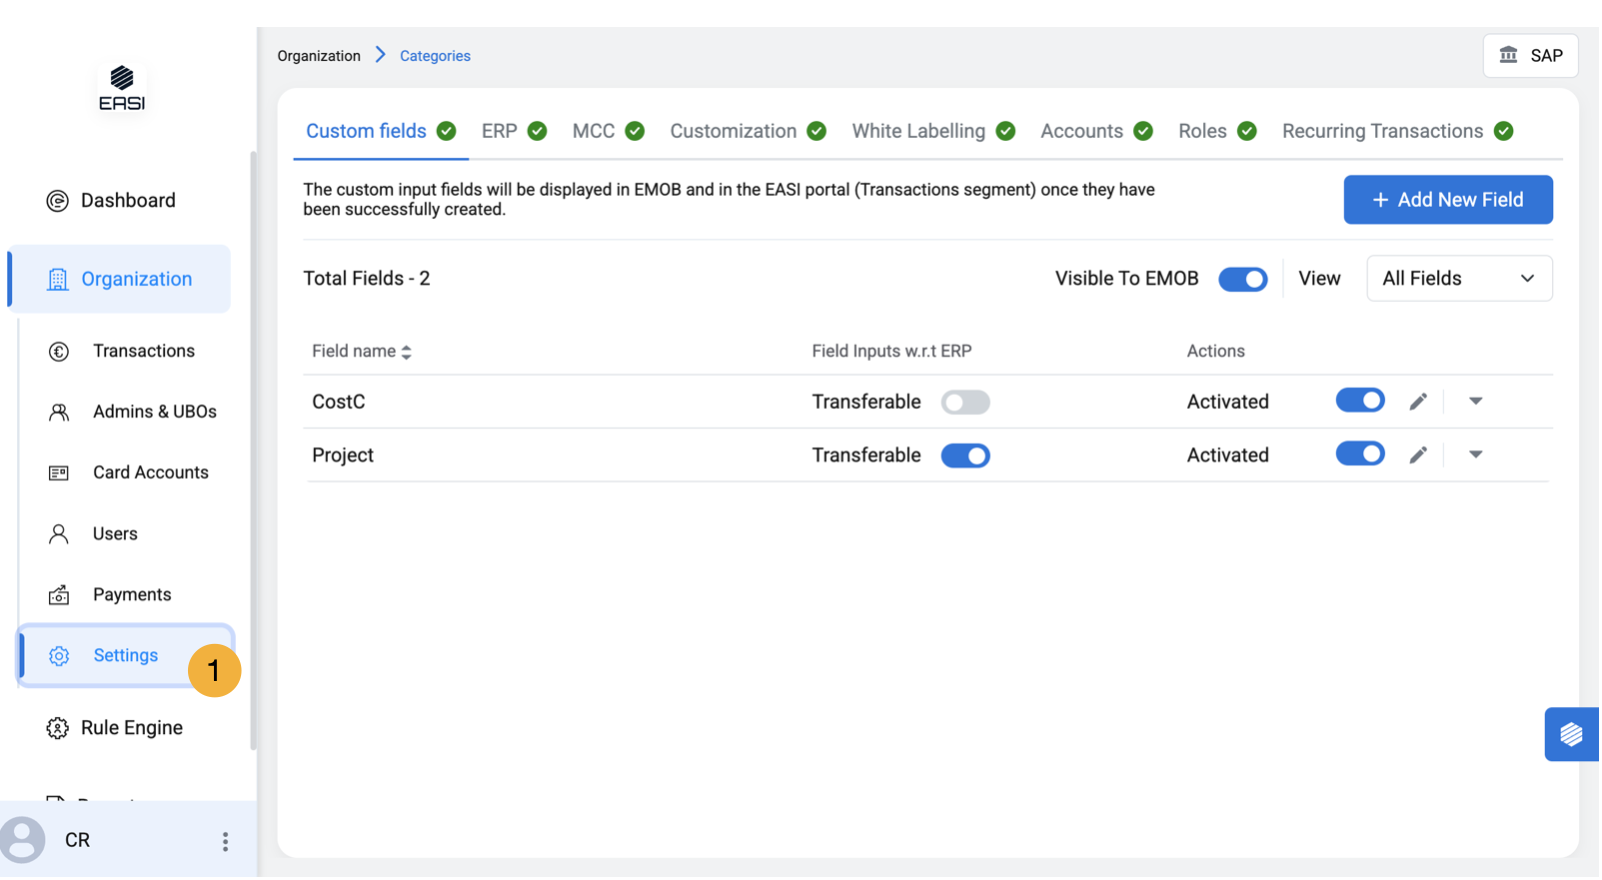Expand the CostC row details arrow
The height and width of the screenshot is (880, 1602).
click(1476, 402)
